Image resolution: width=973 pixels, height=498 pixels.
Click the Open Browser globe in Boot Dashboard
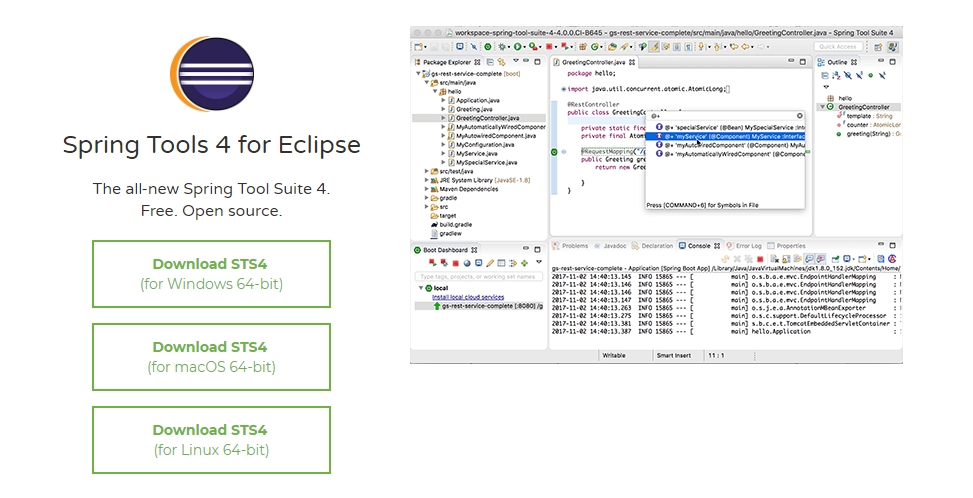pos(467,263)
